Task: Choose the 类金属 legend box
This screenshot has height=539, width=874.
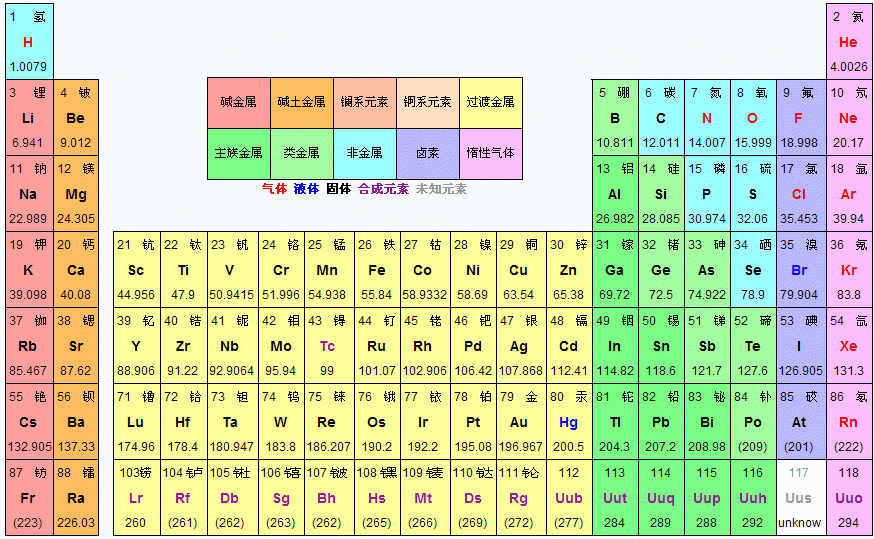Action: tap(302, 154)
